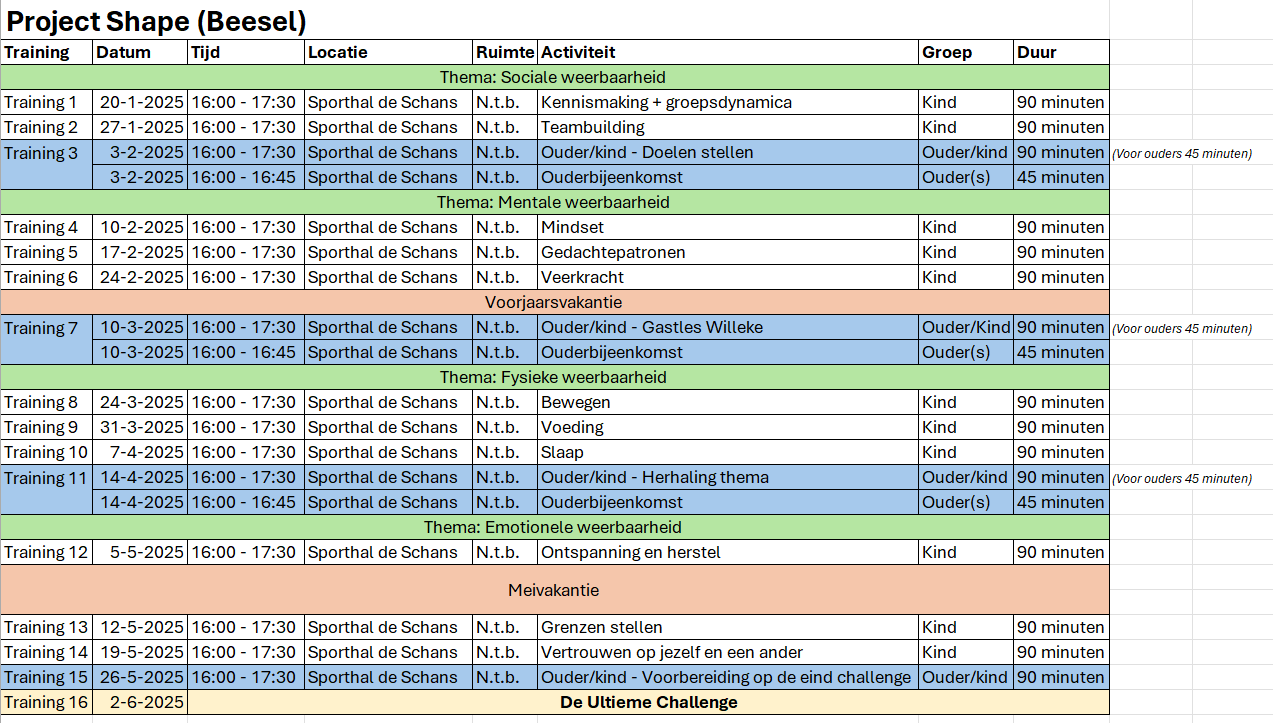Click the "Training 9" cell
This screenshot has width=1273, height=723.
(47, 427)
